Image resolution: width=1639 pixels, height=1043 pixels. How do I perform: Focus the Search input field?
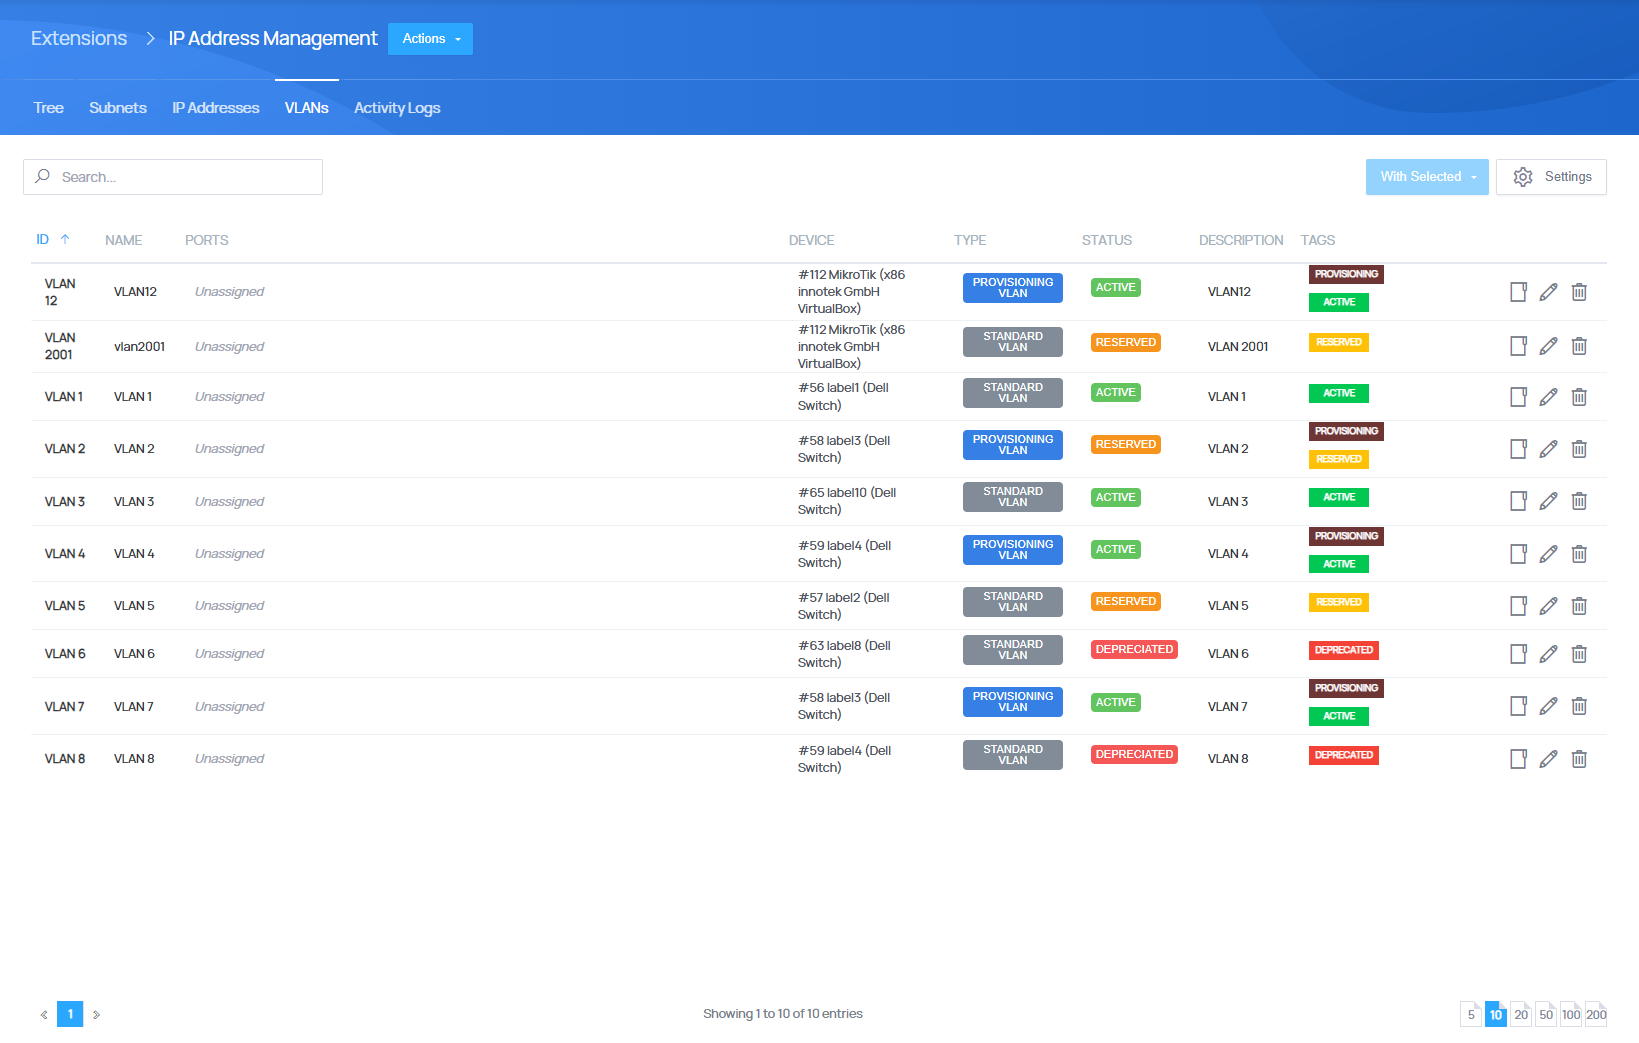pos(173,177)
